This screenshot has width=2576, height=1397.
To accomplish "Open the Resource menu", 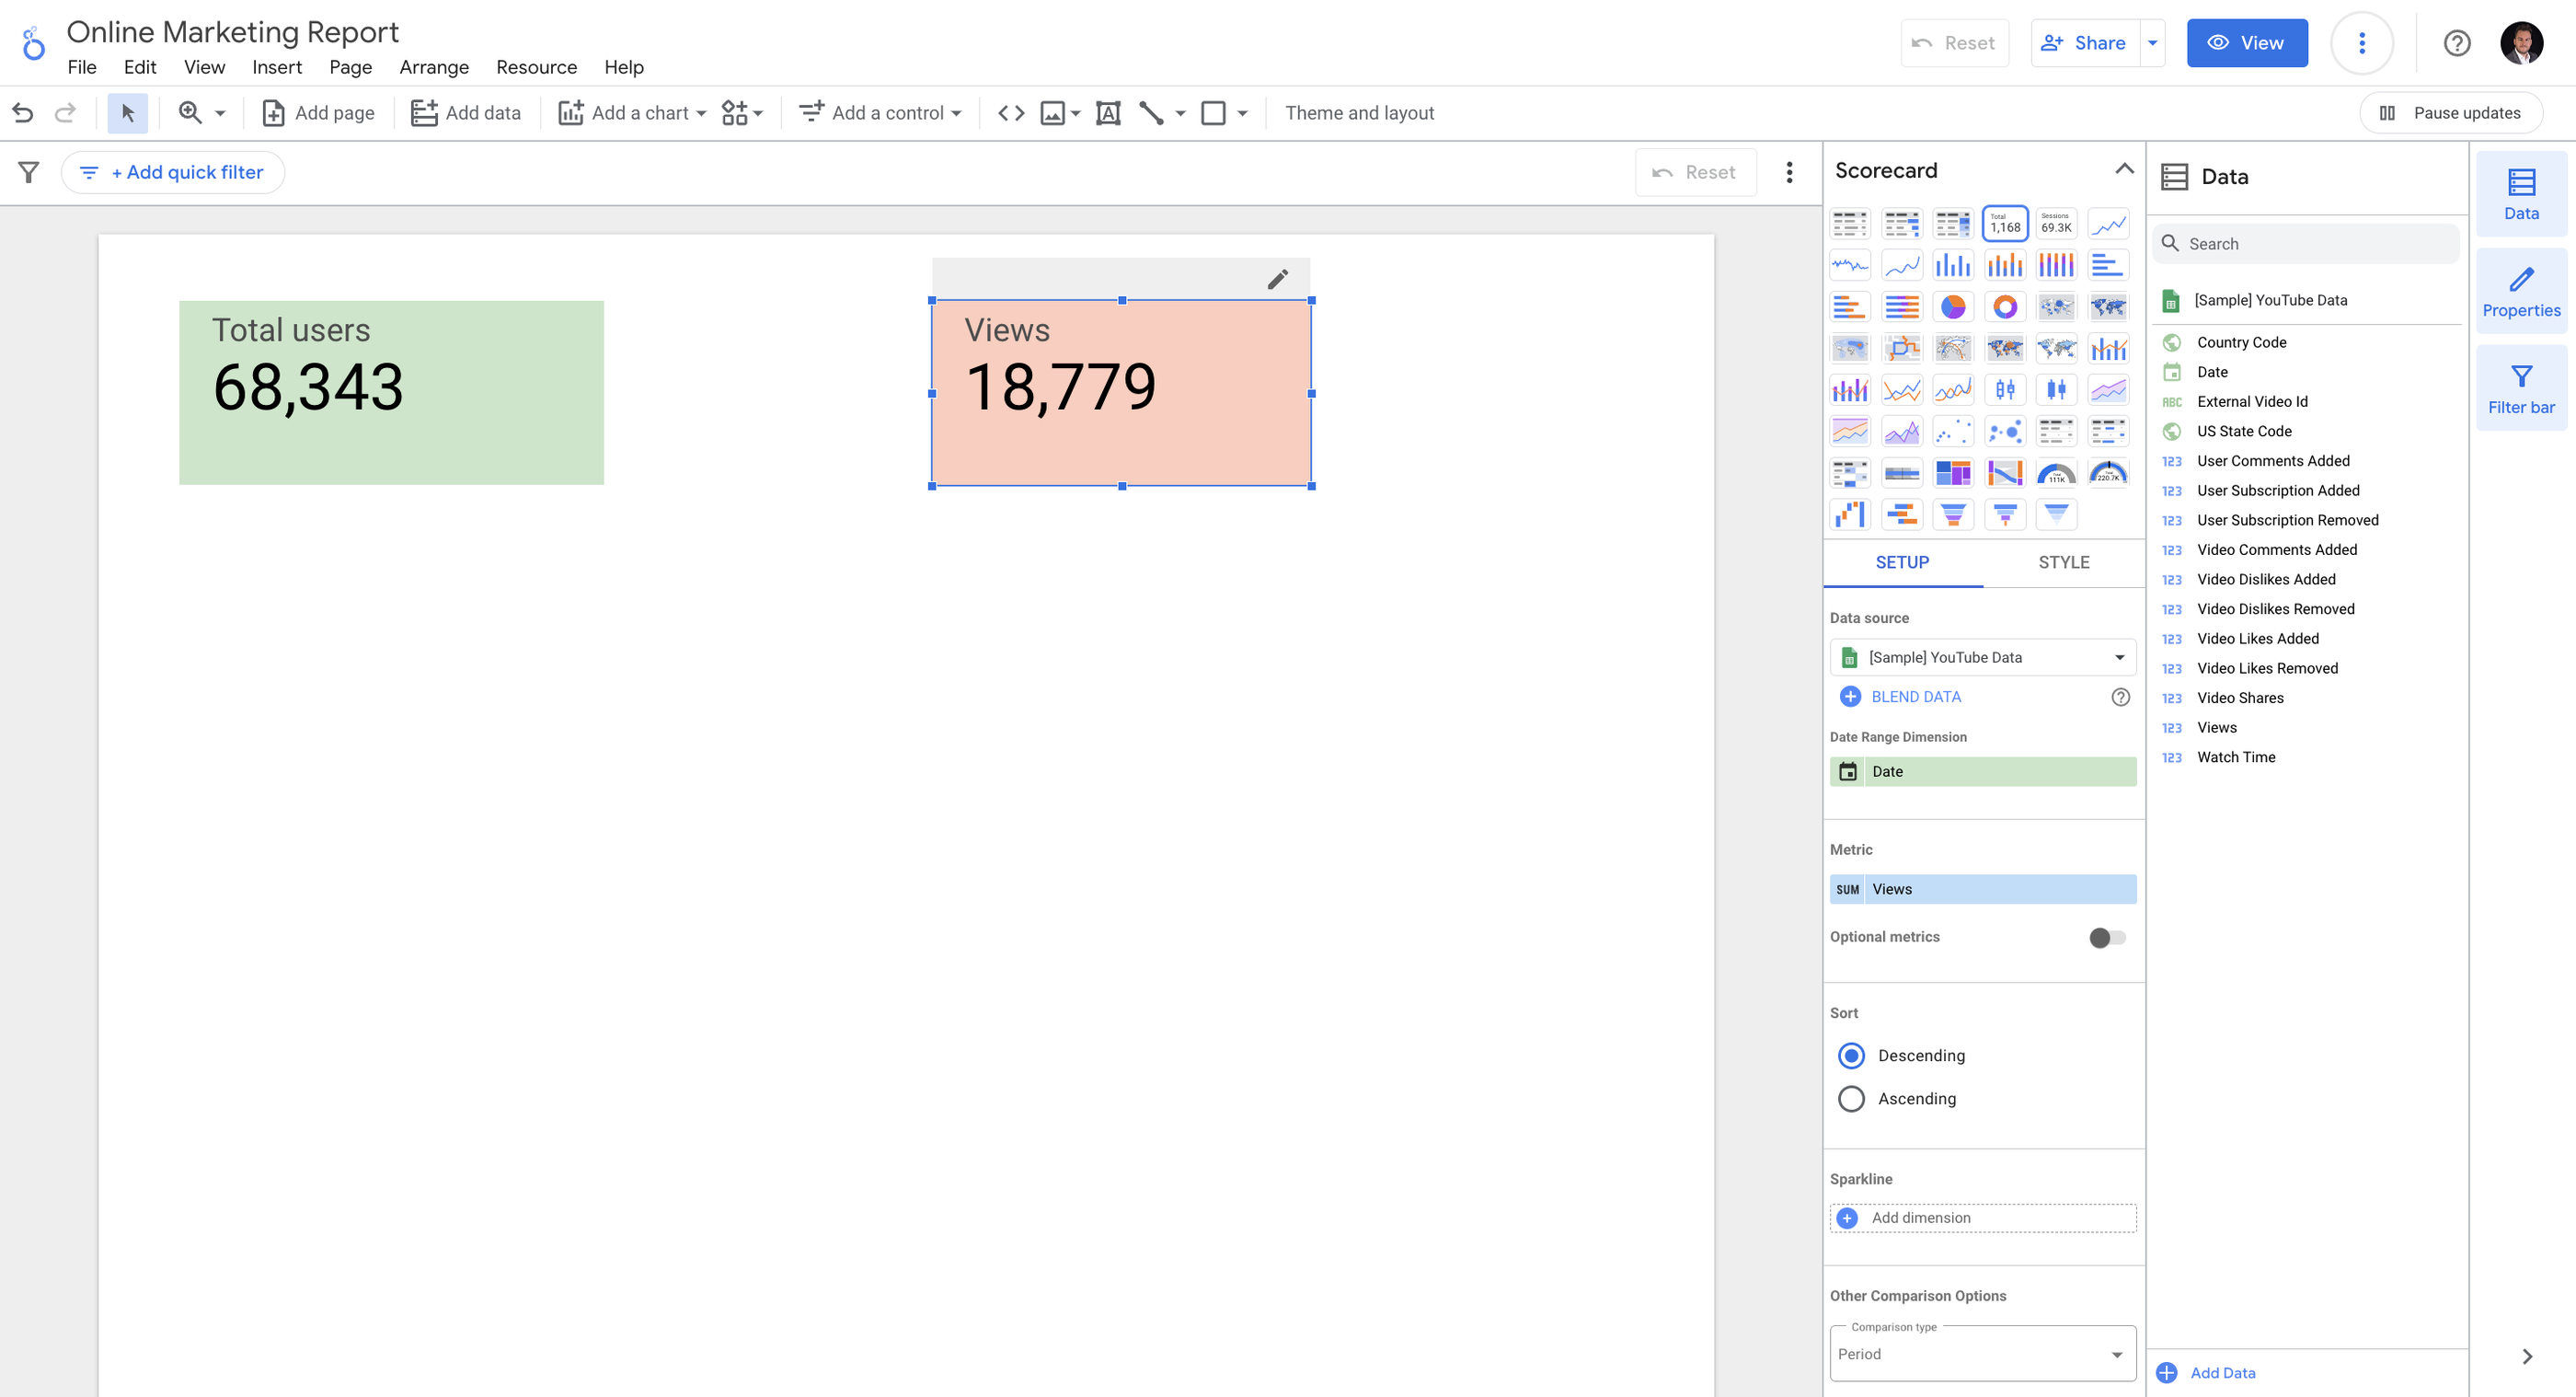I will pos(536,67).
